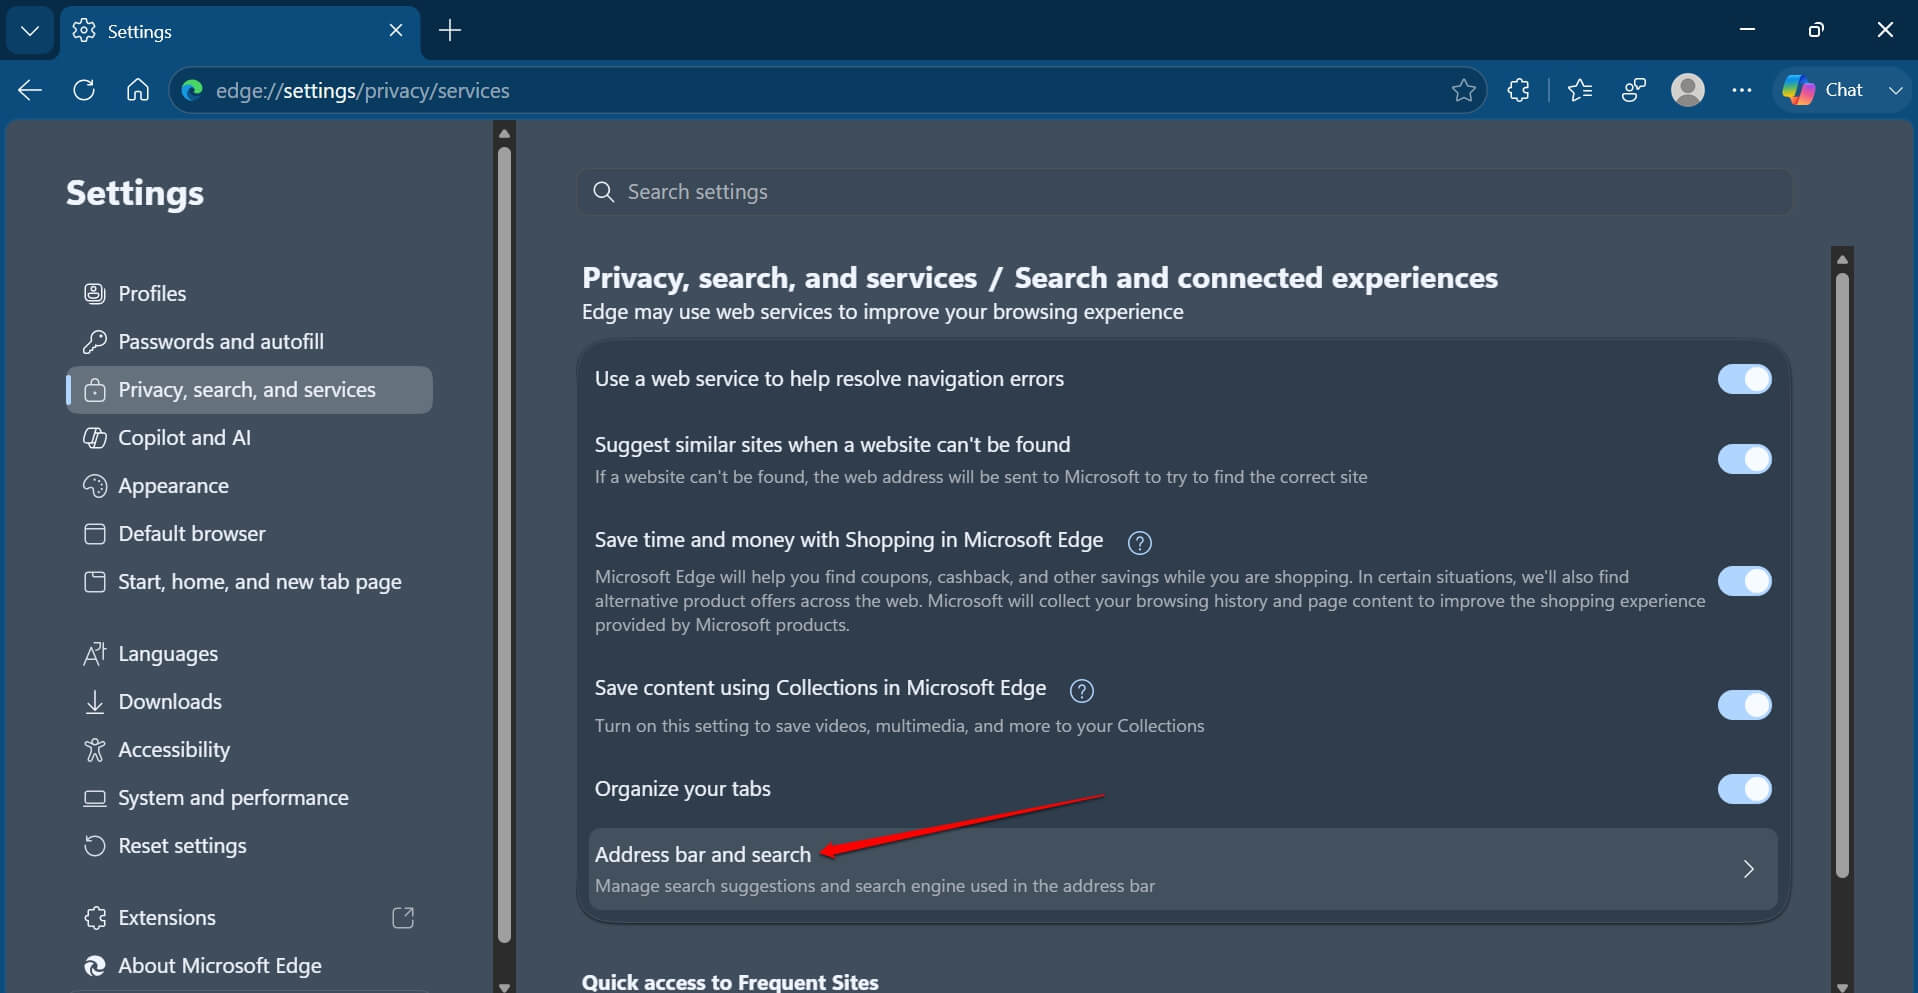Select Privacy, search, and services
Image resolution: width=1918 pixels, height=993 pixels.
click(249, 389)
